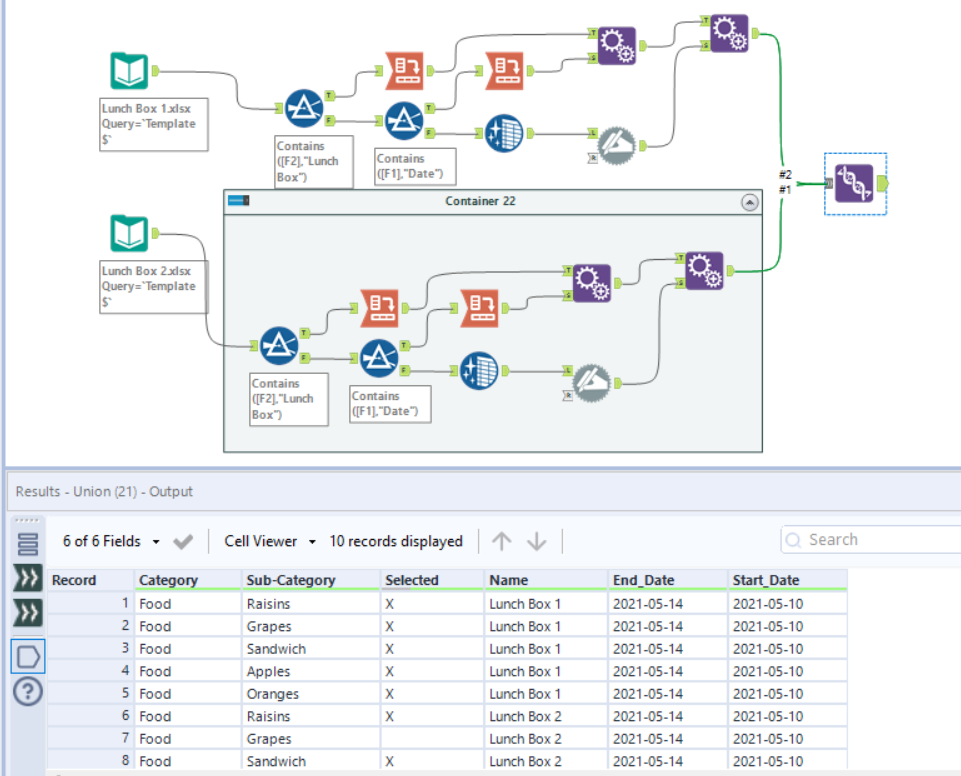Select the Dynamic Rename tool in Container 22
961x776 pixels.
[x=591, y=383]
